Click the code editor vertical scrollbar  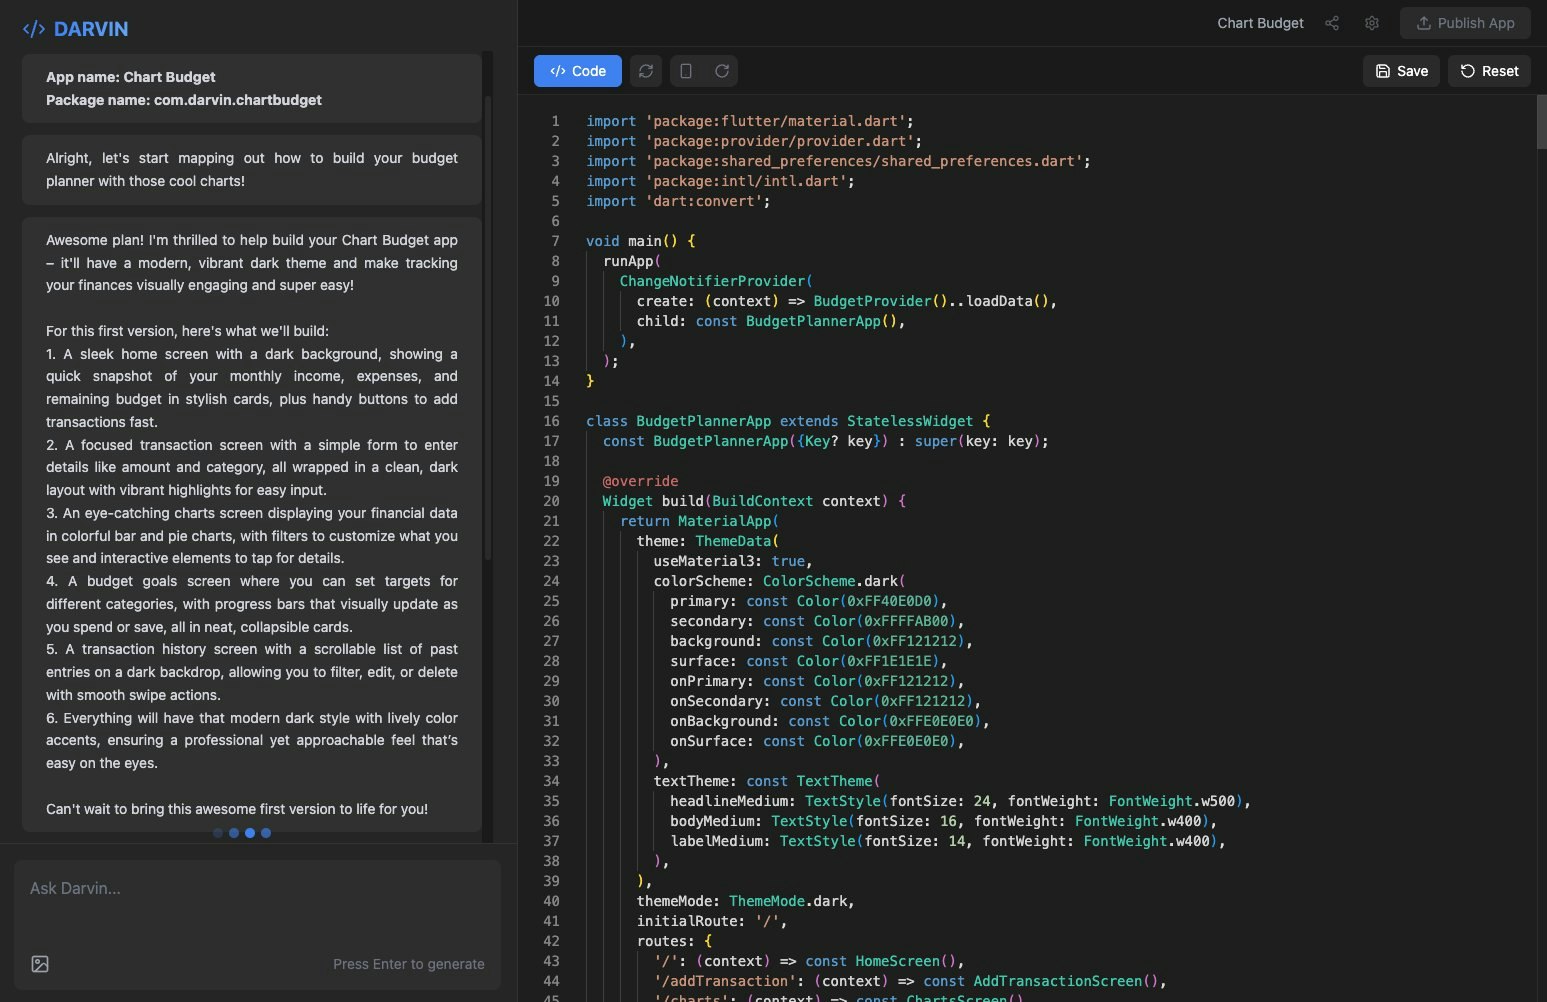point(1541,122)
